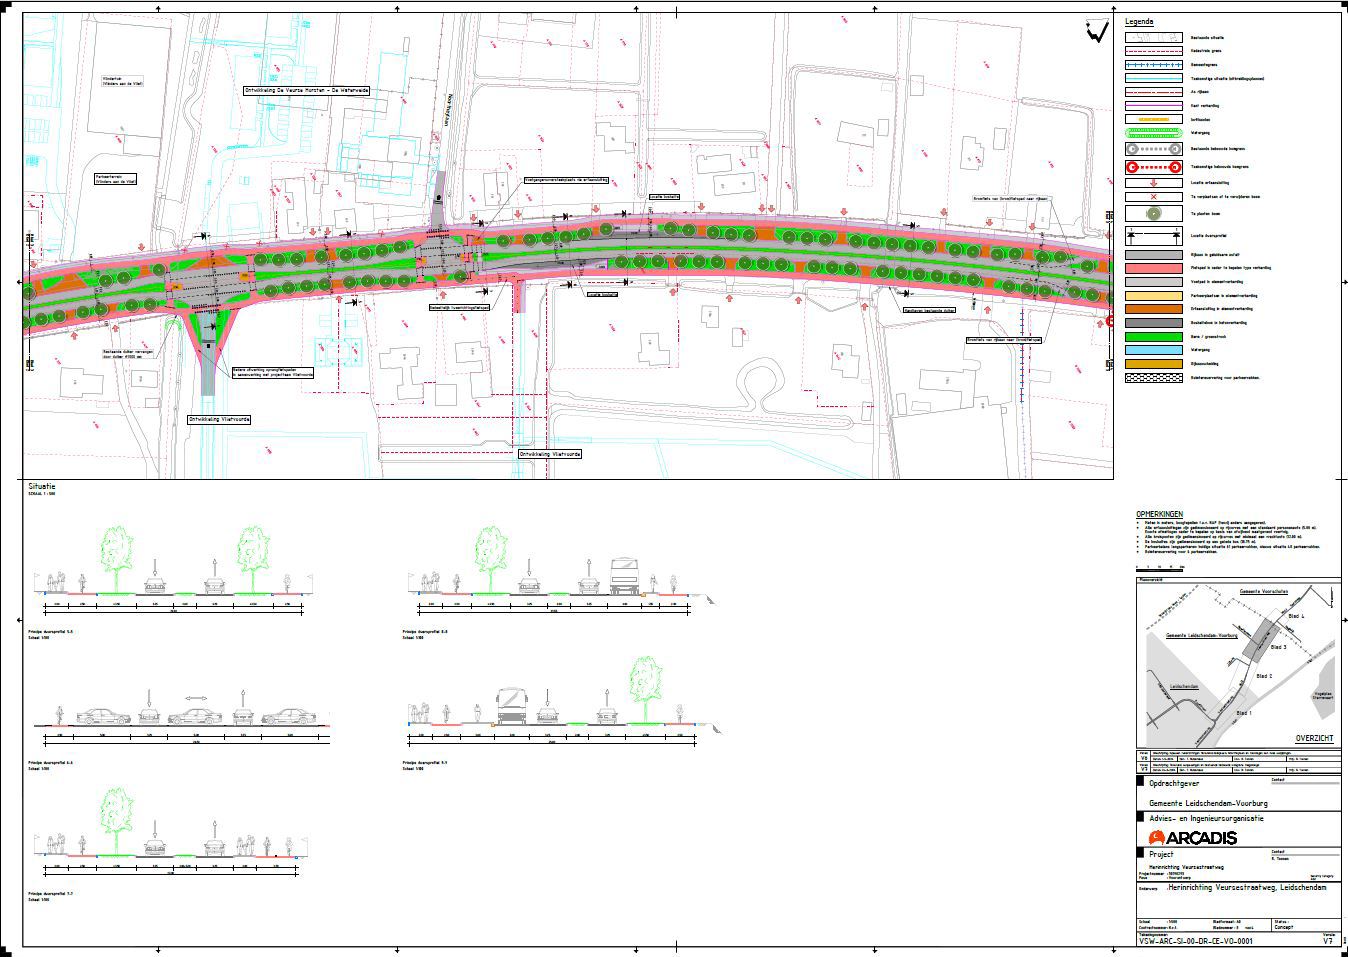Image resolution: width=1348 pixels, height=957 pixels.
Task: Click the red circles legend symbol for future tree row
Action: point(1152,167)
